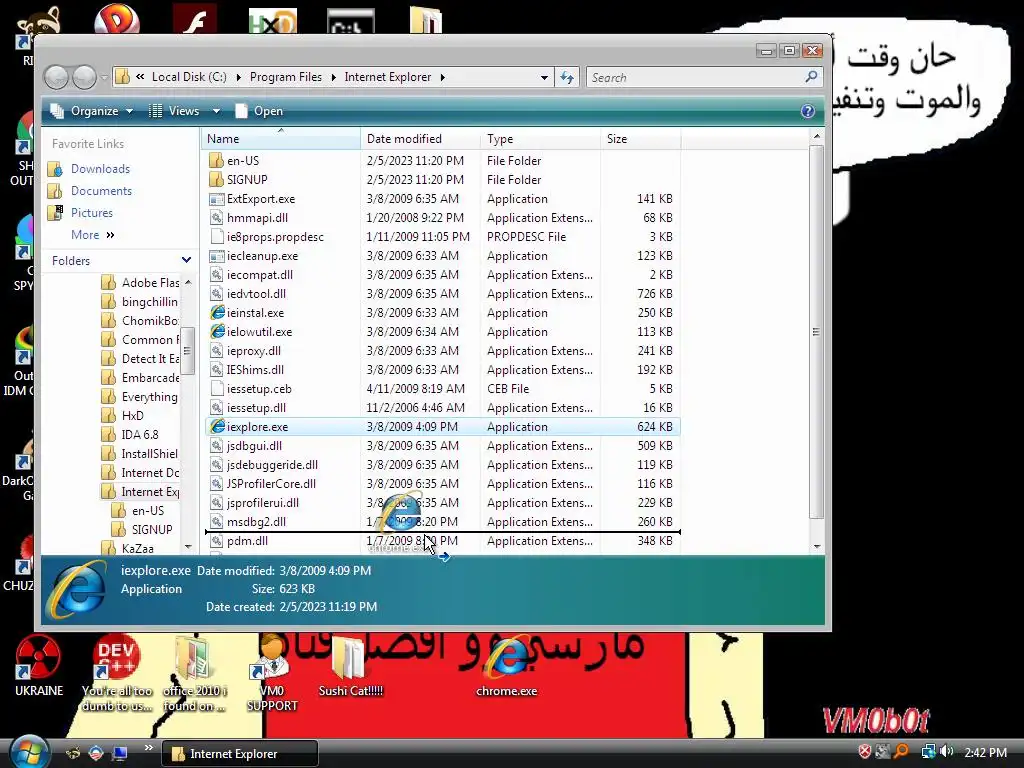Select the Sushi Cat!!!!! desktop folder

point(351,666)
